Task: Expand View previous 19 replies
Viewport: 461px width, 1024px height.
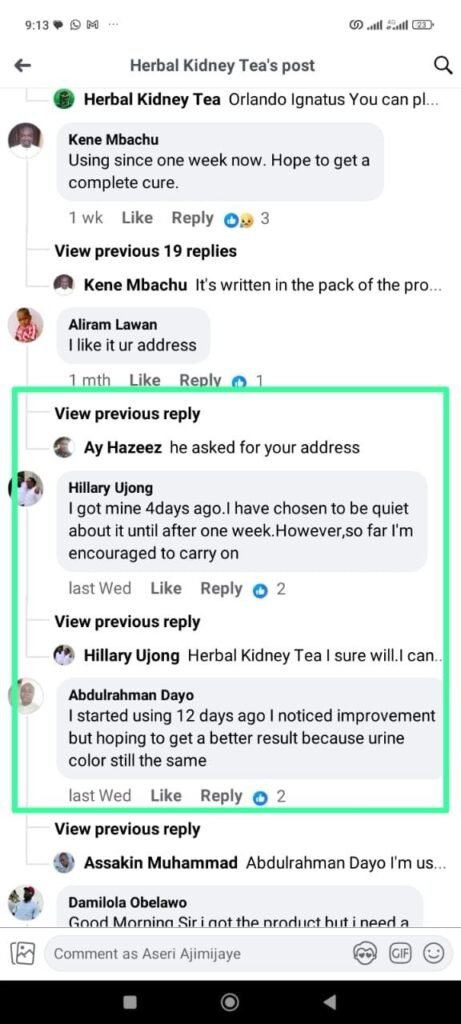Action: (x=146, y=251)
